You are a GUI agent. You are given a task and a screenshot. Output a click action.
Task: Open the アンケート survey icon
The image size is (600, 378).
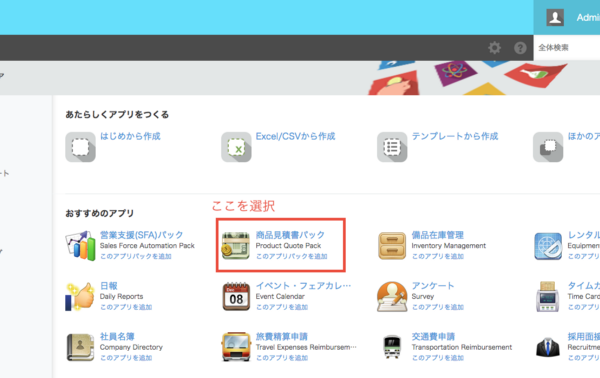tap(392, 297)
